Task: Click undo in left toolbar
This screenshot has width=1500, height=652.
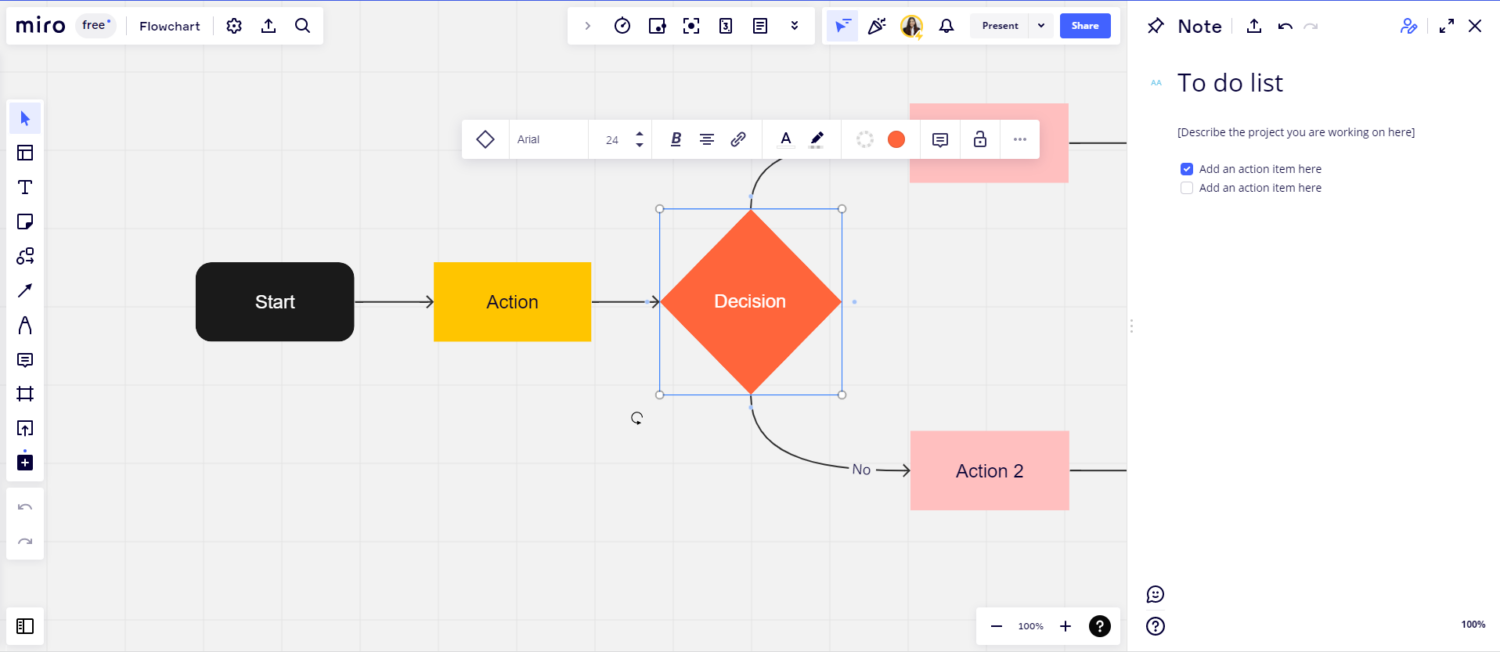Action: (25, 507)
